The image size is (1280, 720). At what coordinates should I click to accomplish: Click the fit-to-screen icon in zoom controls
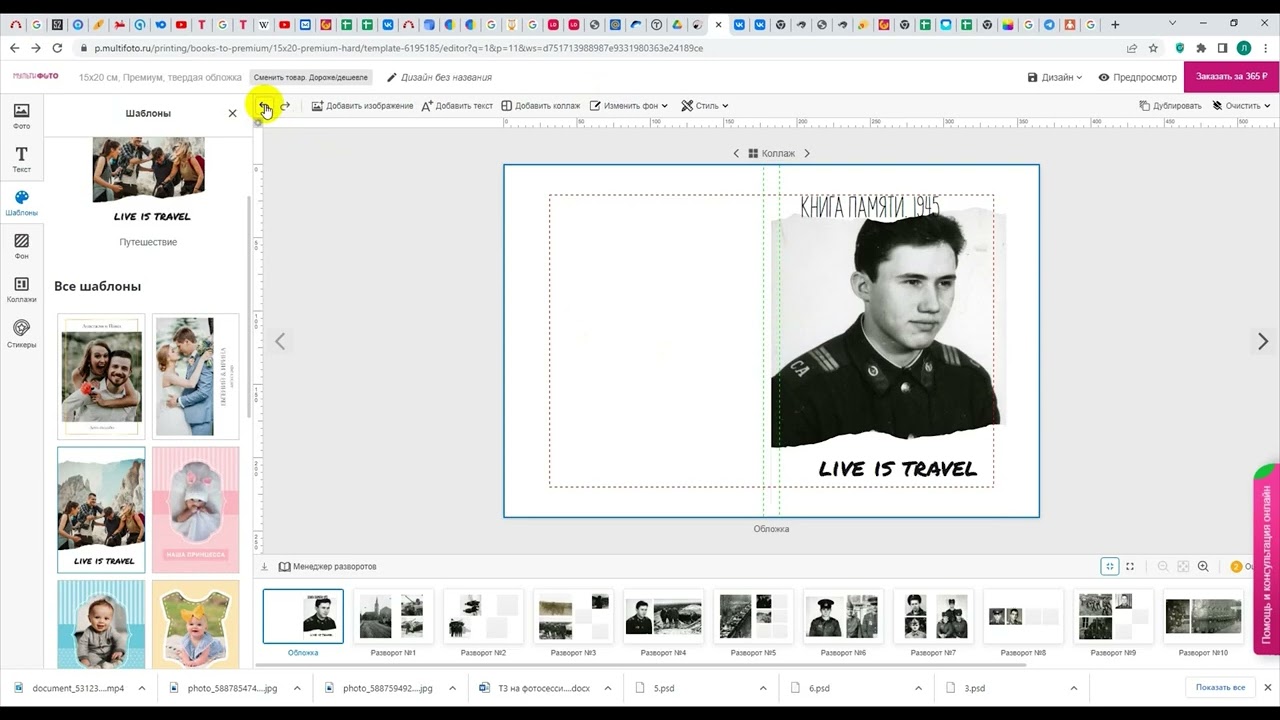point(1110,567)
